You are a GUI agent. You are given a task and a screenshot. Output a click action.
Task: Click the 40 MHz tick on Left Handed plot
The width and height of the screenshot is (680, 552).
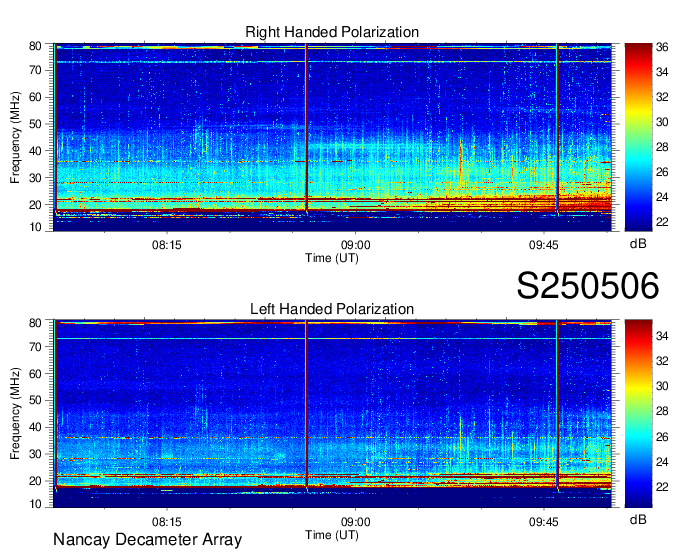coord(35,427)
